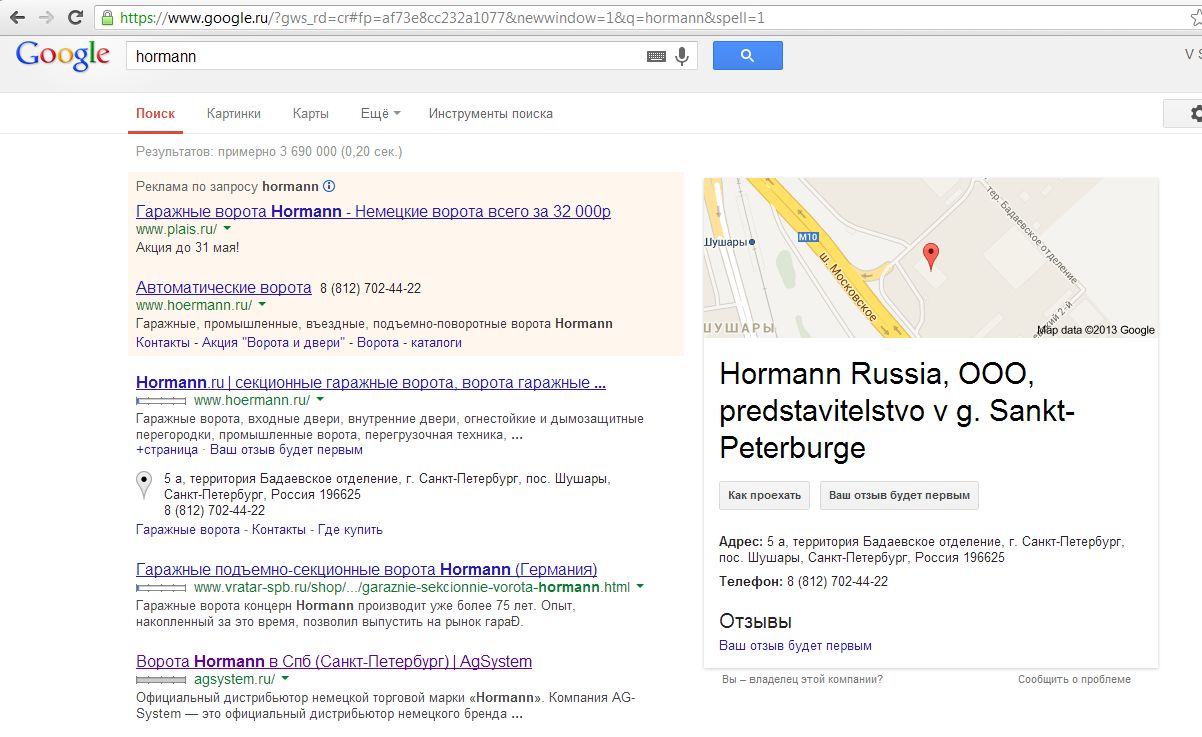Expand the Ещё menu
Viewport: 1202px width, 737px height.
pos(380,114)
